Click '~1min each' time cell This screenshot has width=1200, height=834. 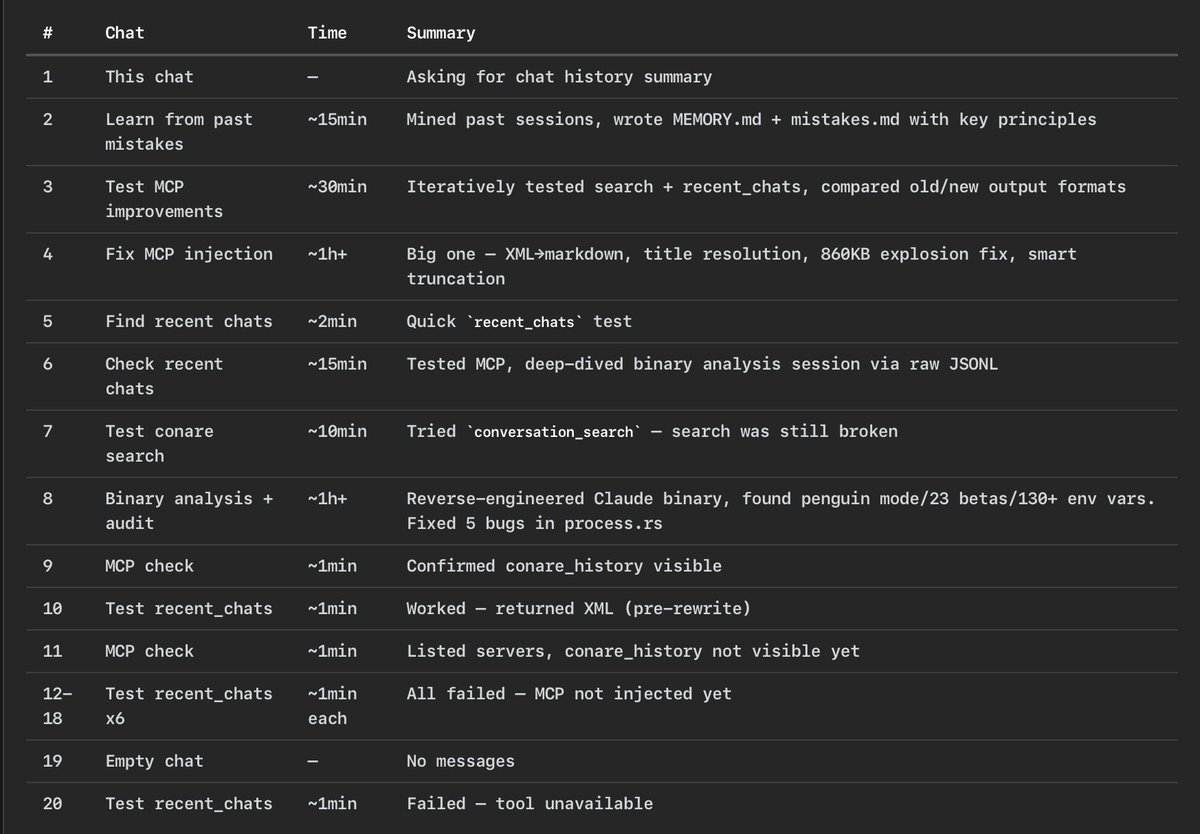pos(332,706)
